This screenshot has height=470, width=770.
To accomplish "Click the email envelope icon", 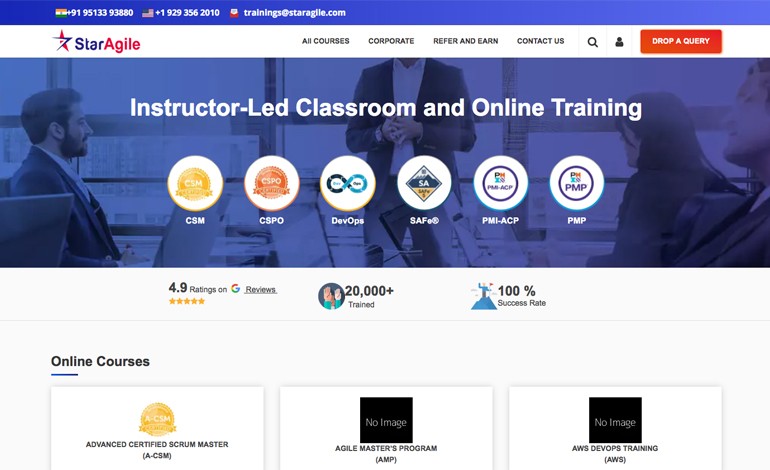I will (234, 13).
